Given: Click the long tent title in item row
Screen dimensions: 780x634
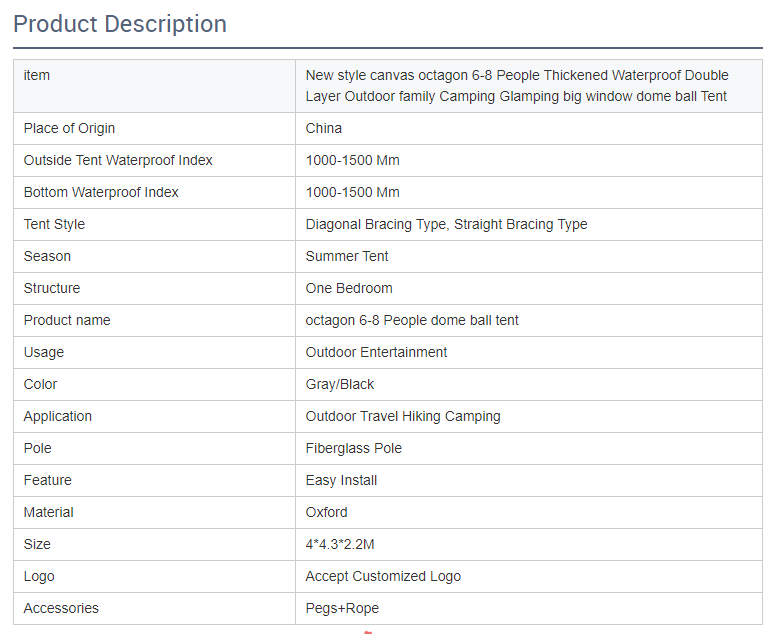Looking at the screenshot, I should tap(516, 86).
